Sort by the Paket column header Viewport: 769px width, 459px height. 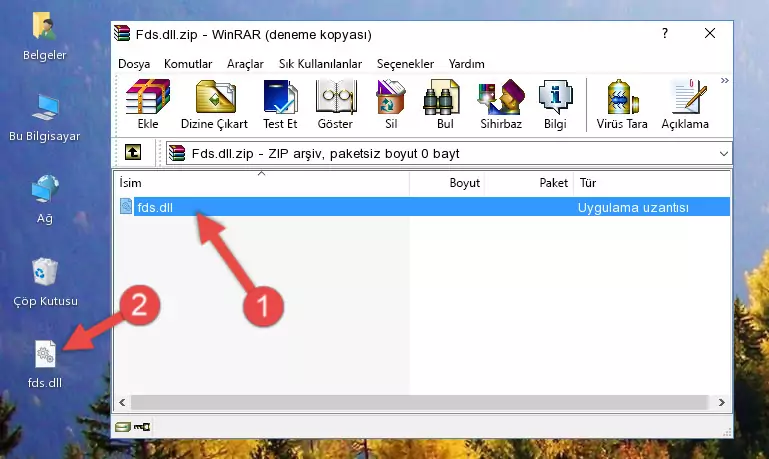tap(529, 183)
